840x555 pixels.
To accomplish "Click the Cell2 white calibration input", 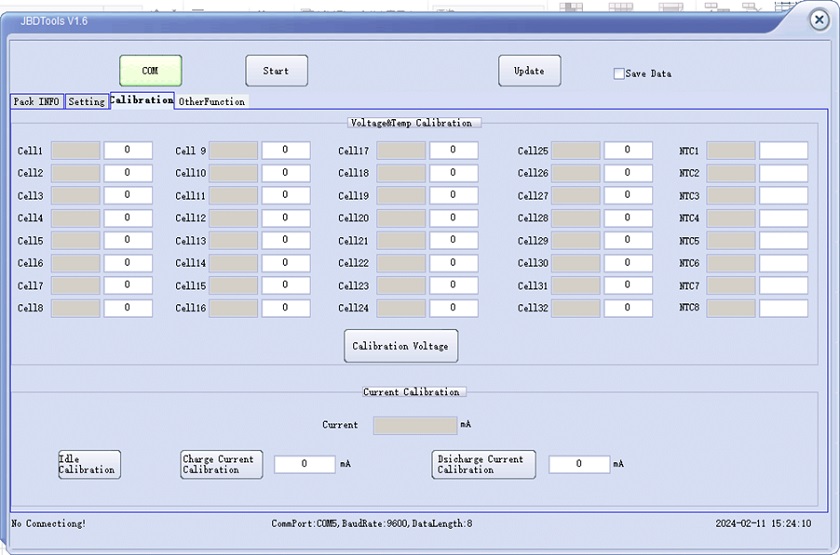I will point(128,172).
